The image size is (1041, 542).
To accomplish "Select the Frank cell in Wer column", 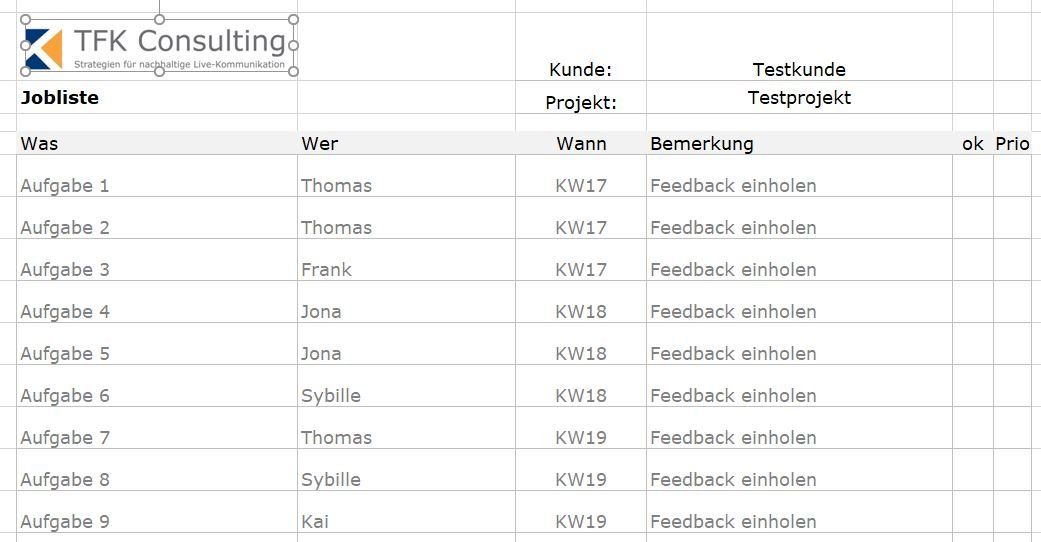I will point(406,260).
